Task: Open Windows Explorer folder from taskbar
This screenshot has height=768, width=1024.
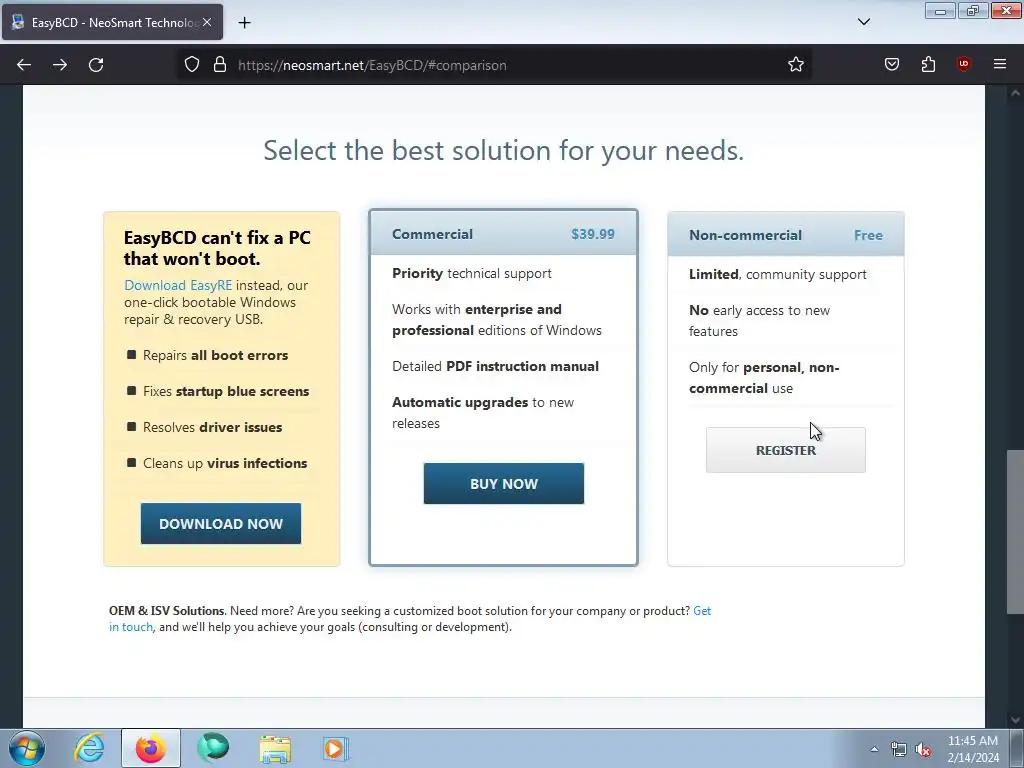Action: click(x=275, y=748)
